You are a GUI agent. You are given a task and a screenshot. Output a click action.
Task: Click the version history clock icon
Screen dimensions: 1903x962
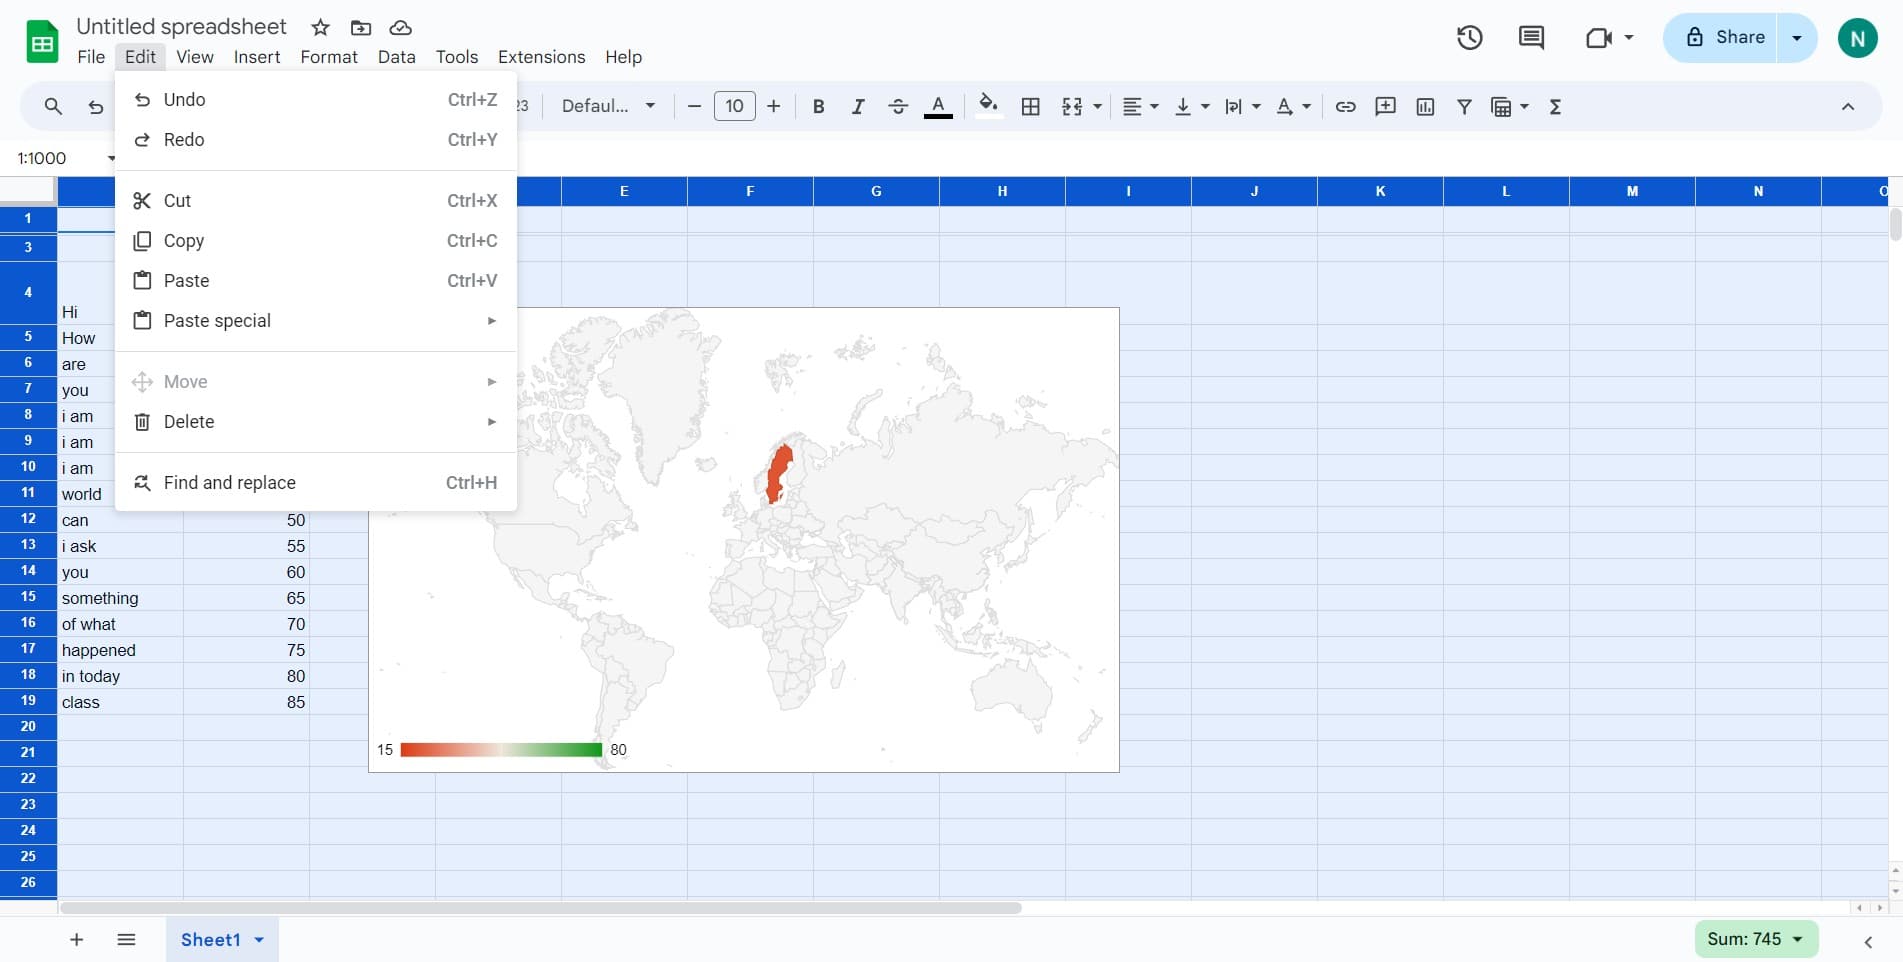pyautogui.click(x=1469, y=38)
